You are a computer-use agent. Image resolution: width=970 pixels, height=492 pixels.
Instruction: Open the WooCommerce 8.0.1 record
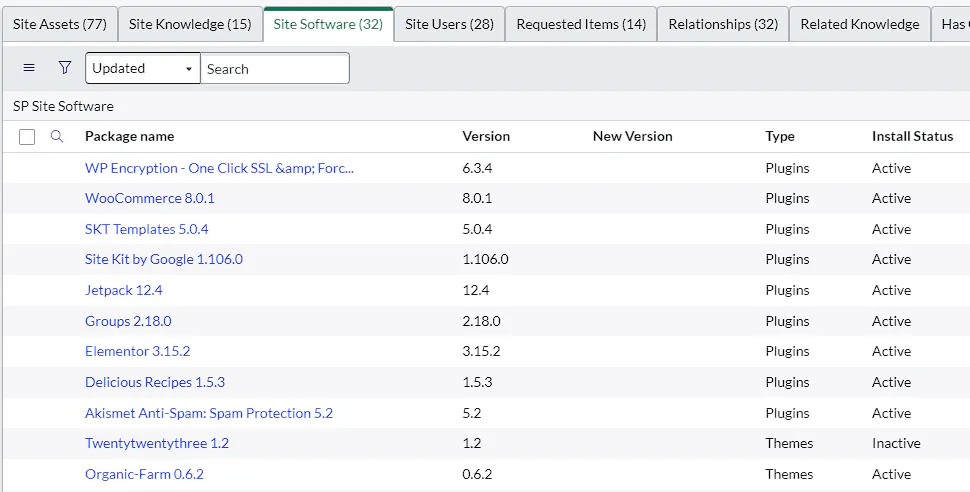click(x=150, y=199)
